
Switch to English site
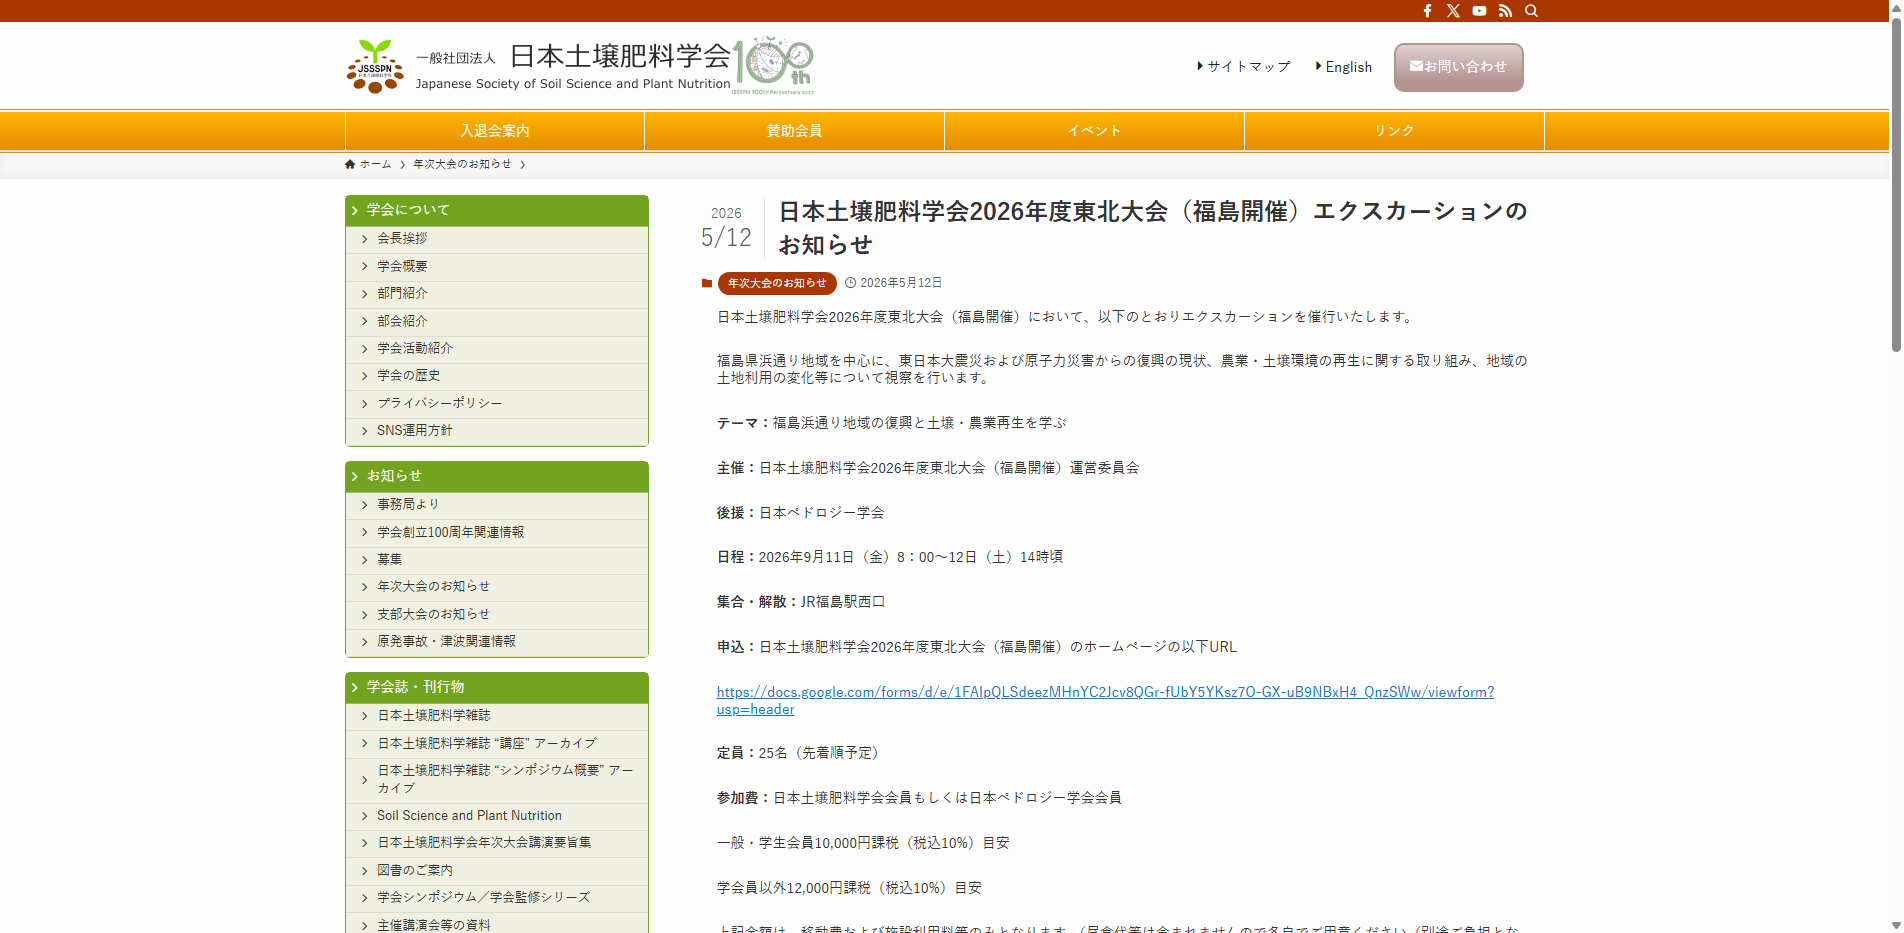[x=1344, y=67]
